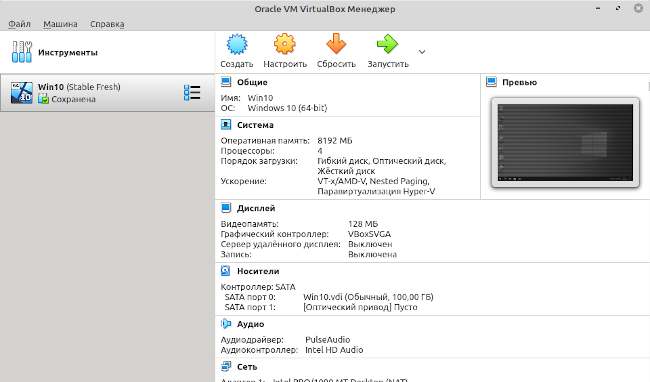Click the Превью monitor icon
650x382 pixels.
coord(491,82)
